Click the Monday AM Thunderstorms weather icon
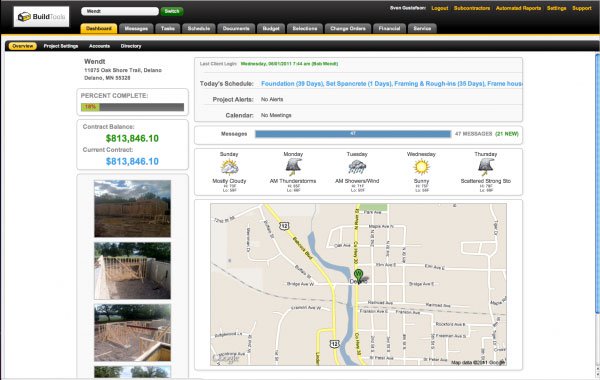 (293, 167)
